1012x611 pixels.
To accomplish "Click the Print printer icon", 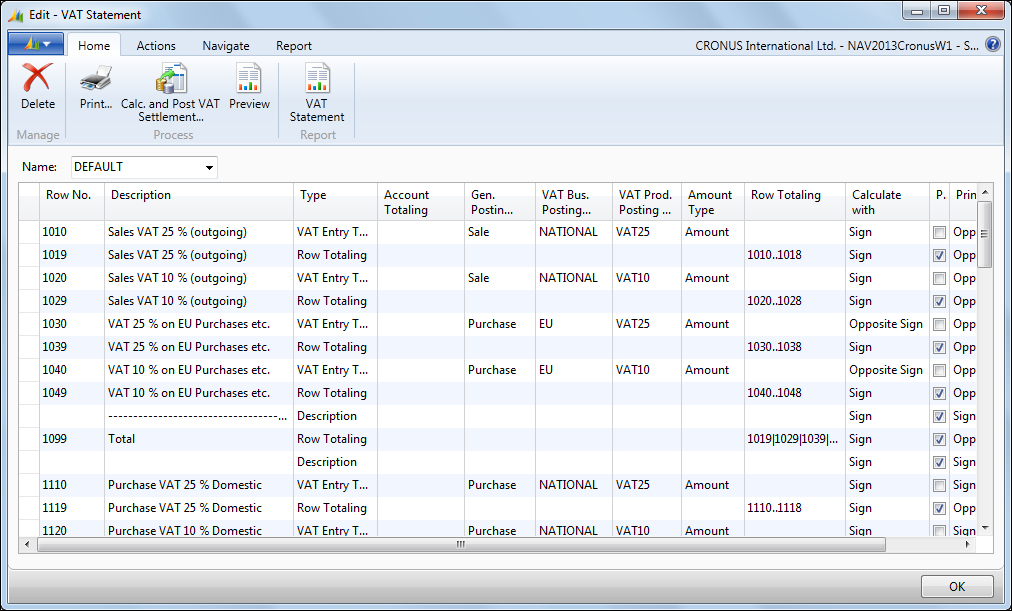I will [96, 79].
